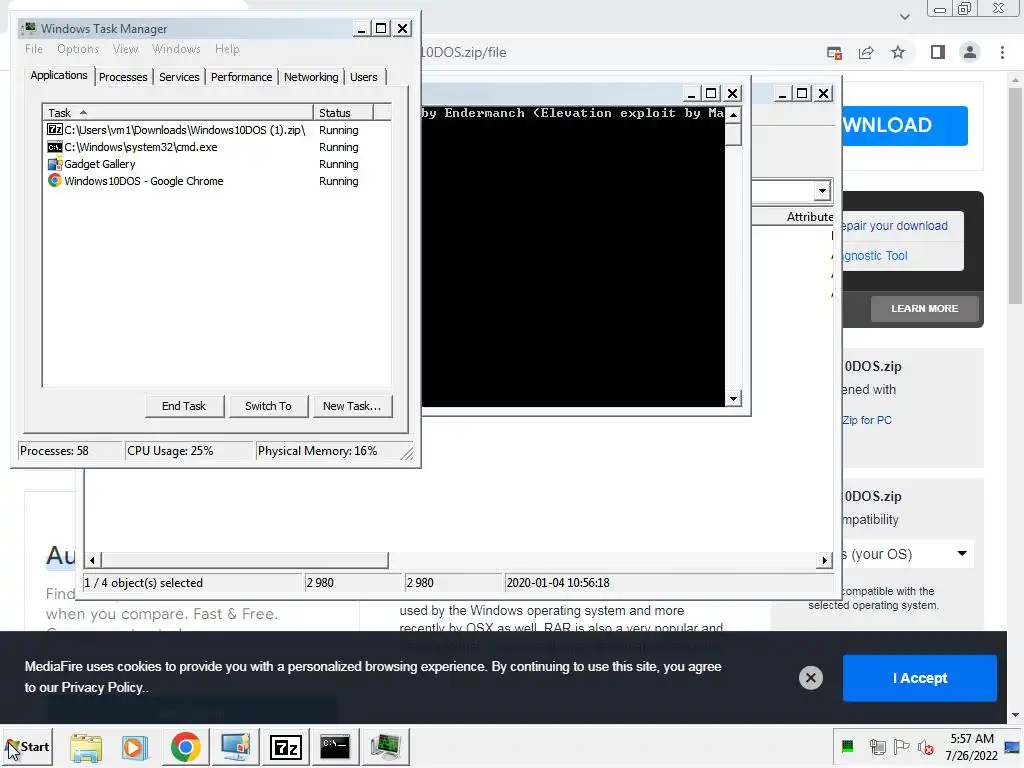Sort by the Task column header

[x=178, y=112]
